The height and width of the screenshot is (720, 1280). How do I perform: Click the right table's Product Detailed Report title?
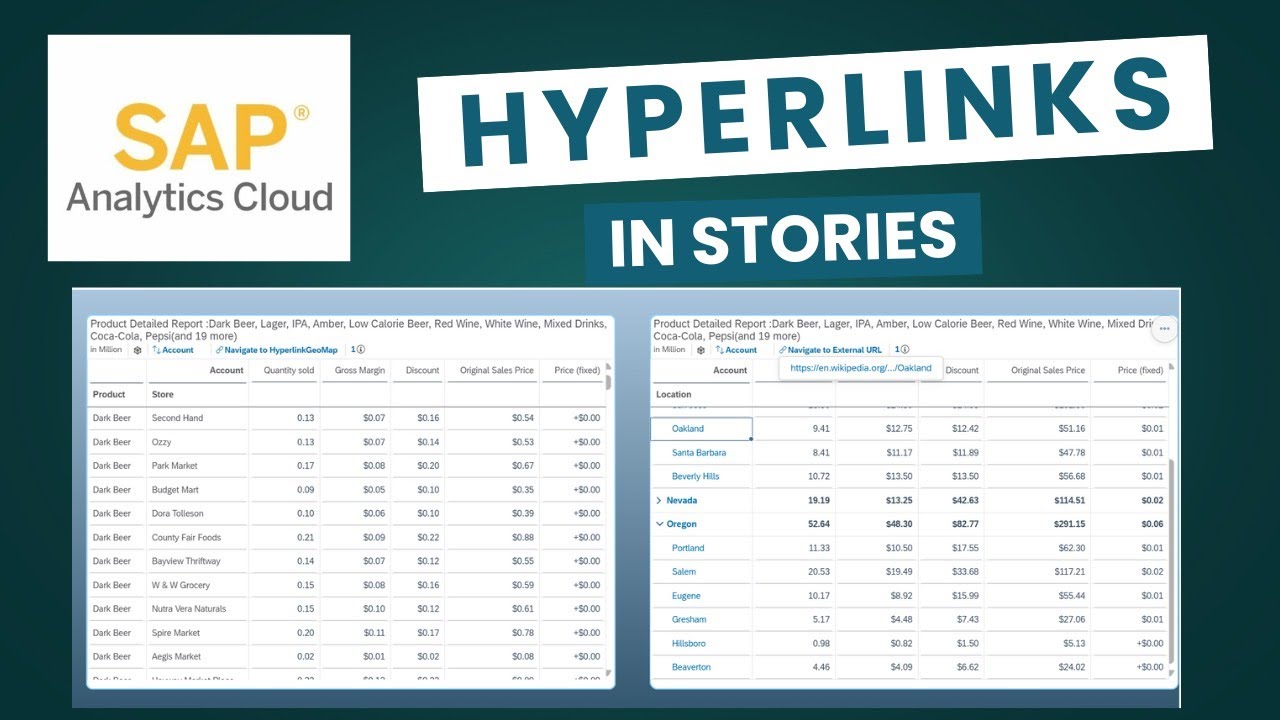coord(902,330)
